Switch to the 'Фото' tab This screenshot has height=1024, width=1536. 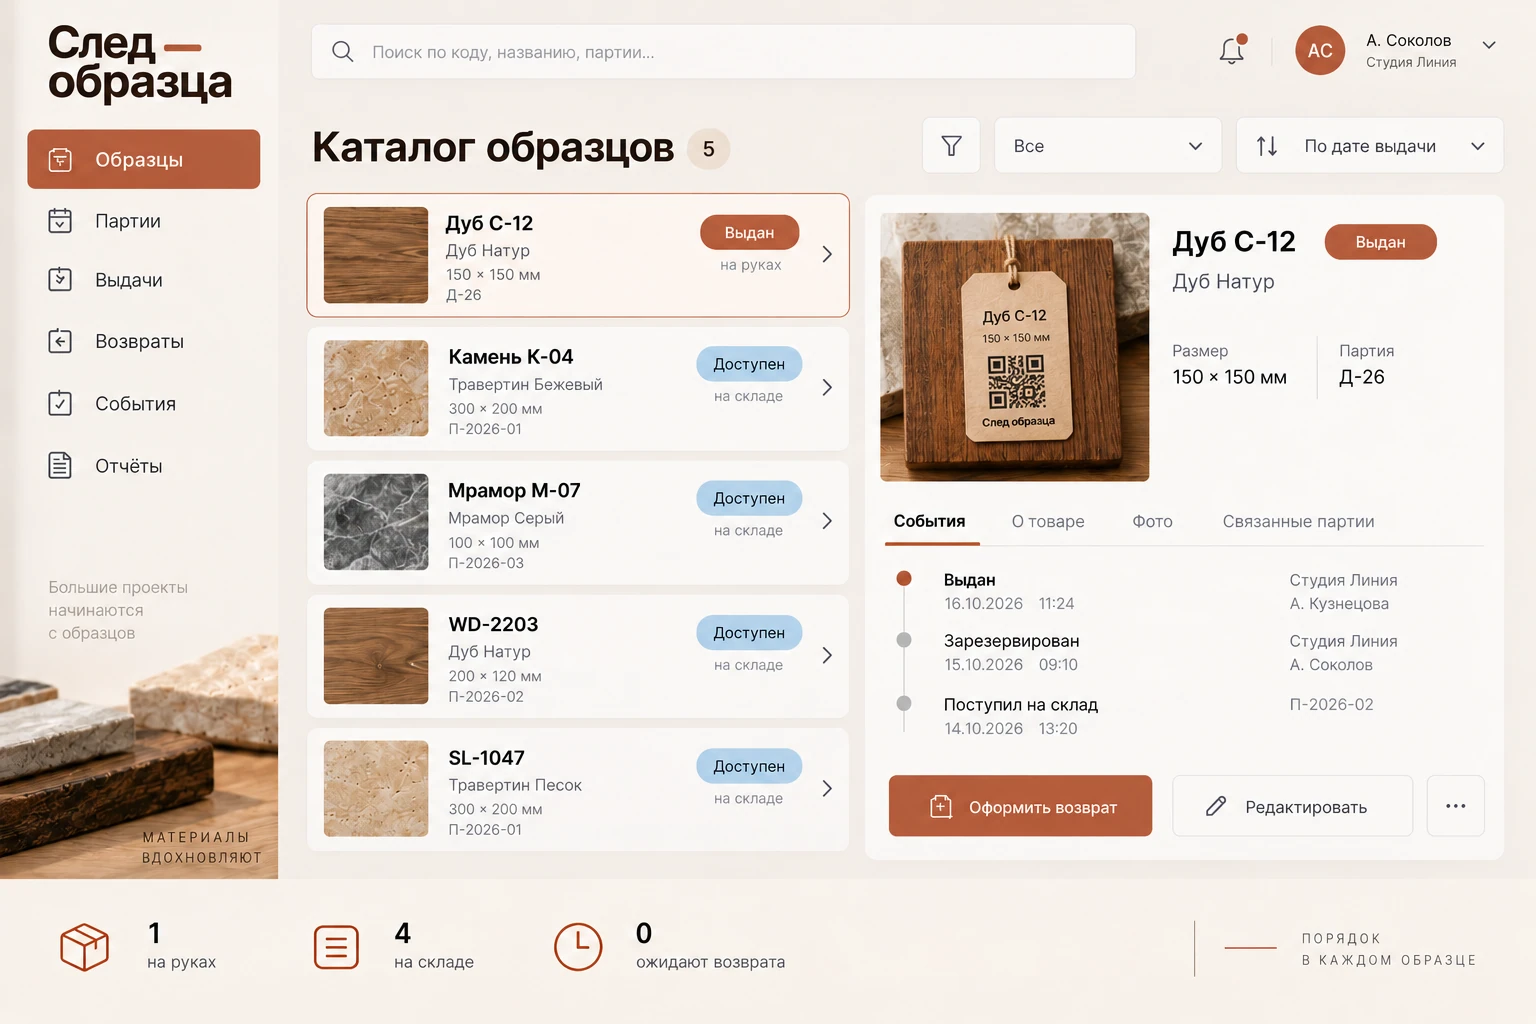(1152, 521)
